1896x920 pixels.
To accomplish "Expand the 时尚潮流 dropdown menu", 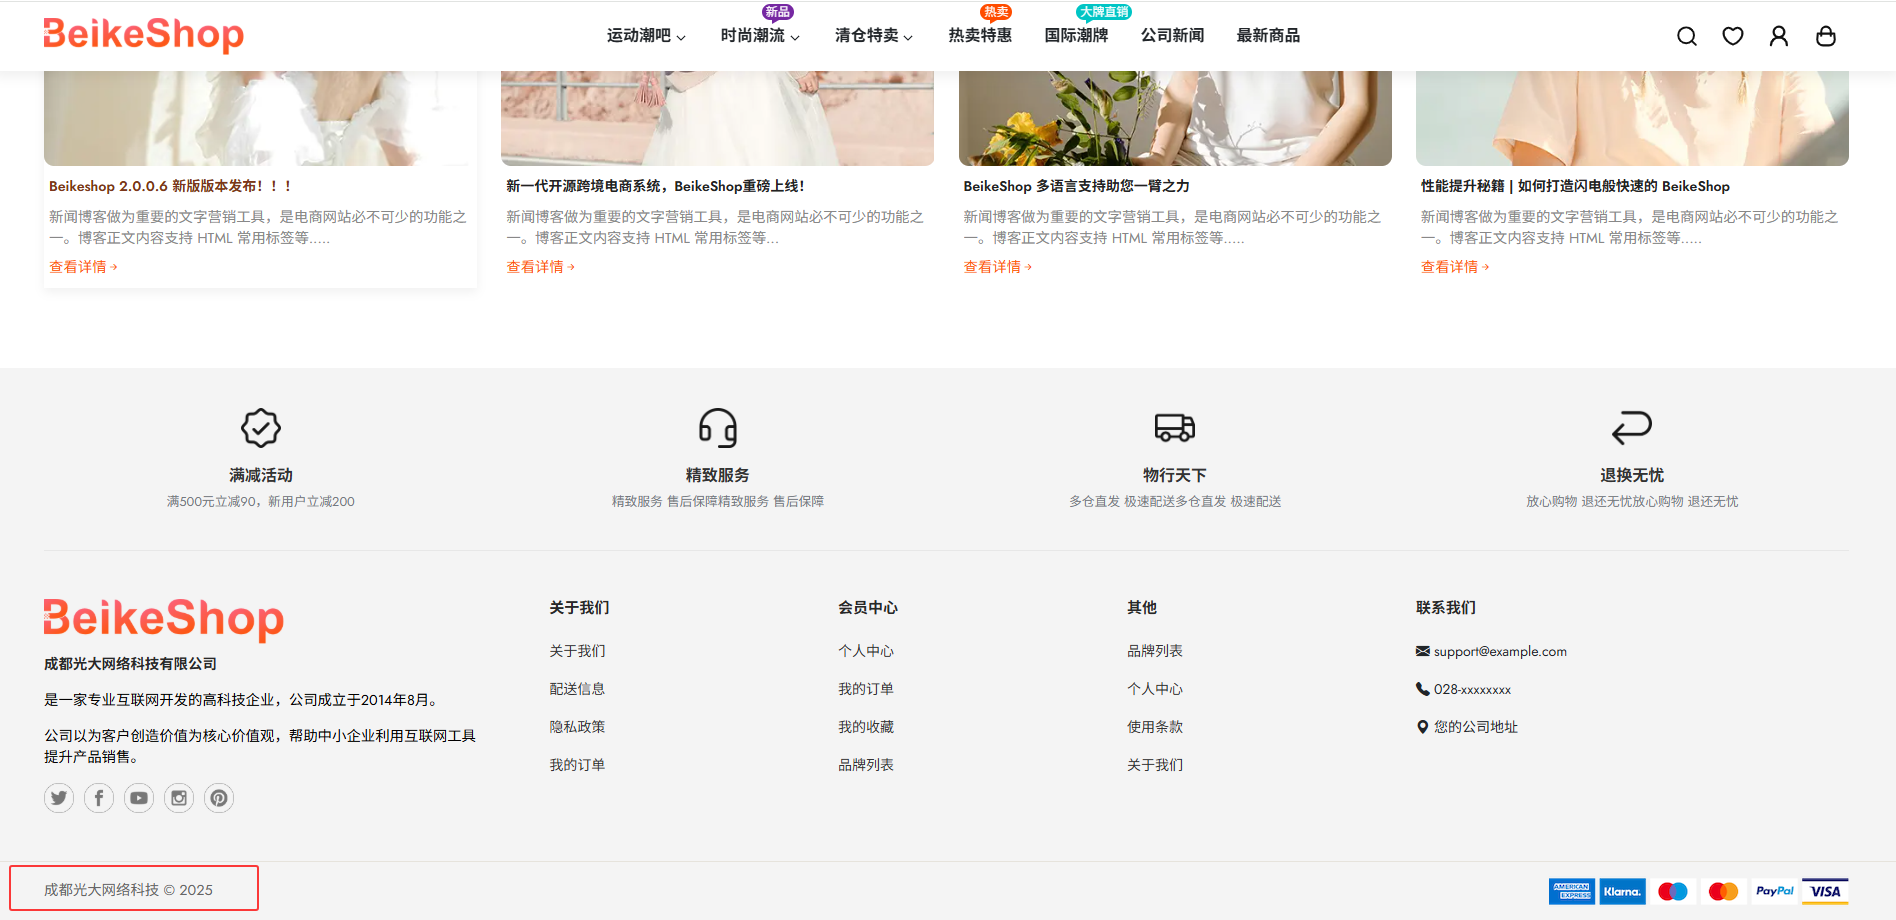I will tap(758, 36).
